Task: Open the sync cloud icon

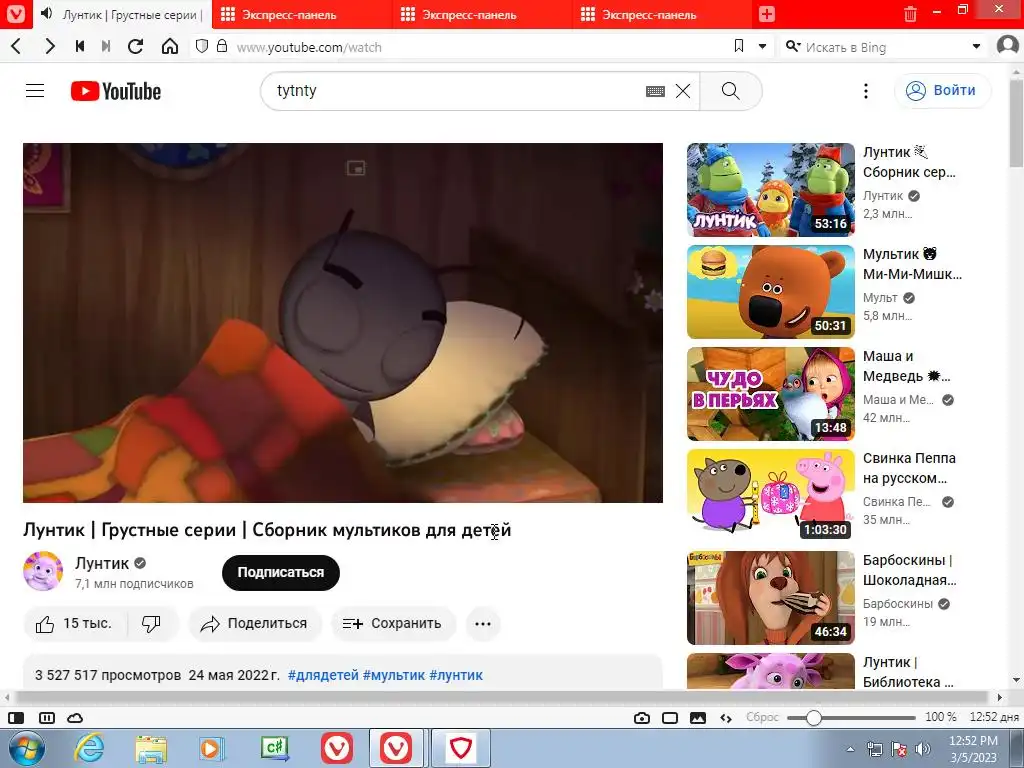Action: tap(75, 718)
